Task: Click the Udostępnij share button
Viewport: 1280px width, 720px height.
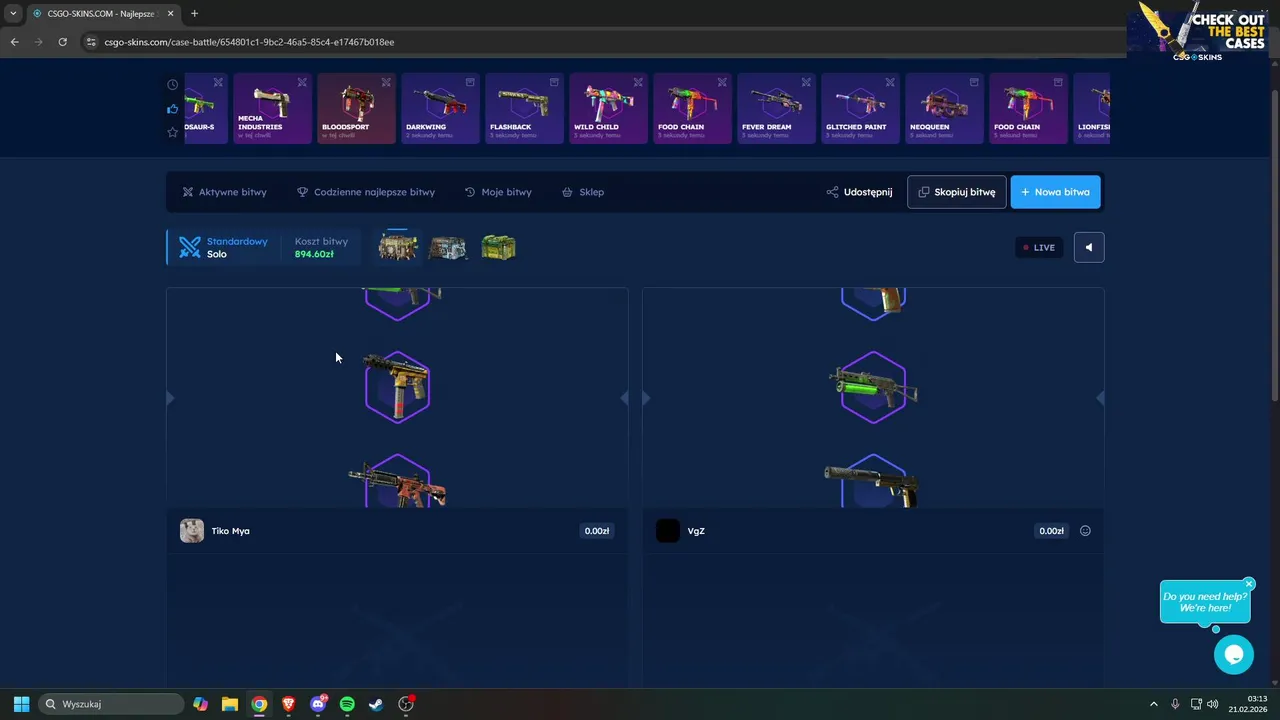Action: pyautogui.click(x=859, y=192)
